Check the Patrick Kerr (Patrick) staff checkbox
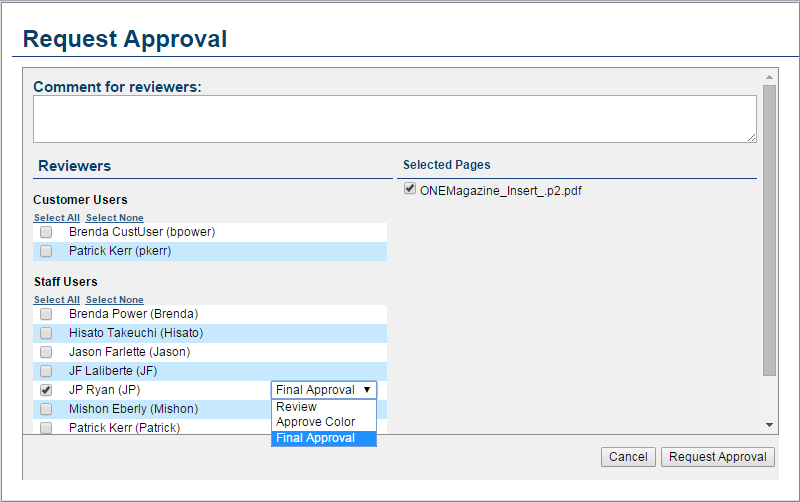This screenshot has width=800, height=502. pyautogui.click(x=46, y=427)
